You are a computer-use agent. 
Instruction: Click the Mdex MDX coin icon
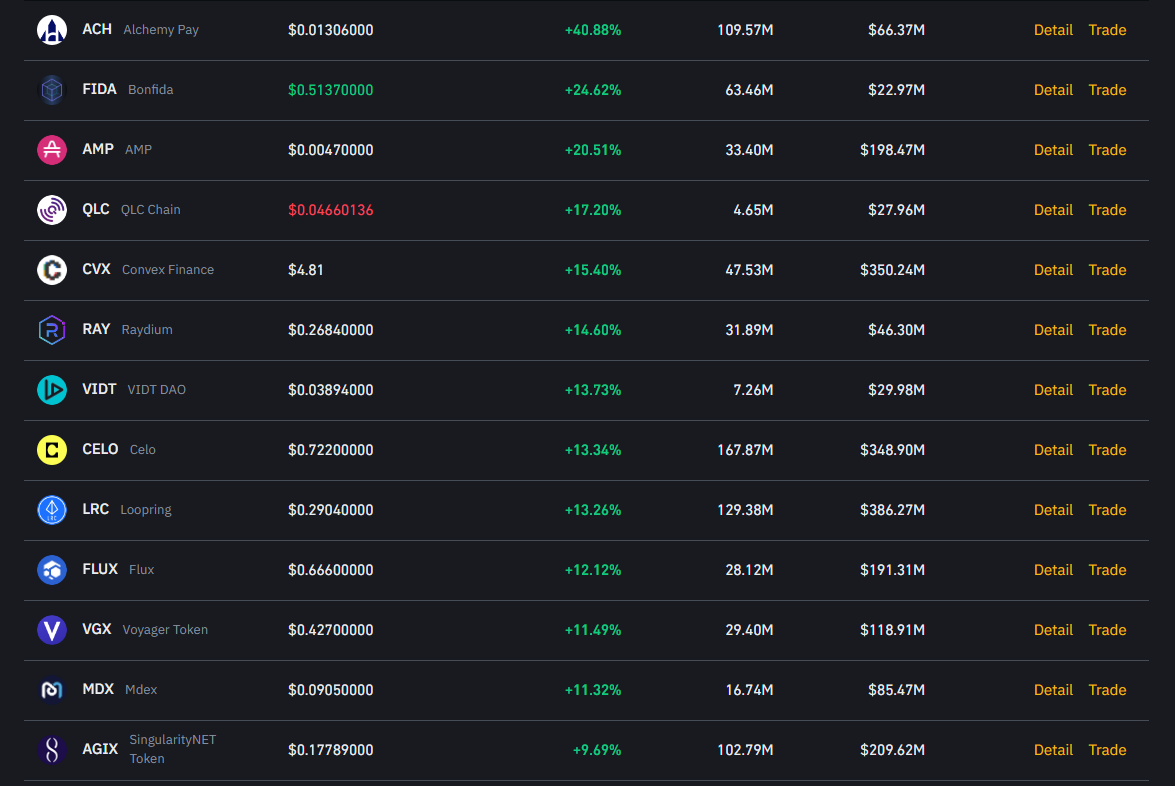52,690
